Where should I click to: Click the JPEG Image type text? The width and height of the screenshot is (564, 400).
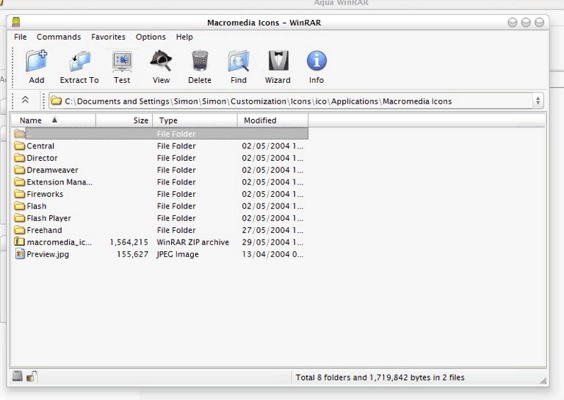click(177, 254)
